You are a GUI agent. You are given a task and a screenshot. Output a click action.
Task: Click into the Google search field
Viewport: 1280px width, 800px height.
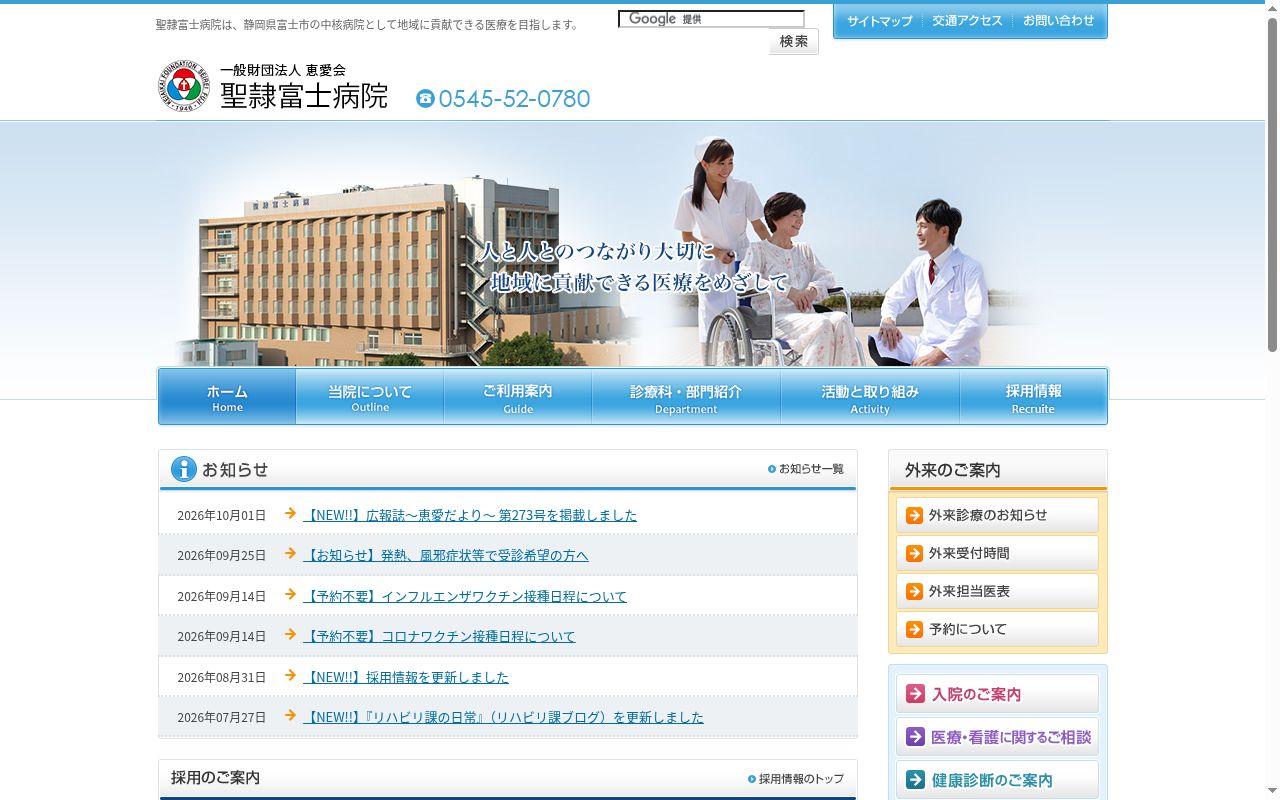coord(711,19)
